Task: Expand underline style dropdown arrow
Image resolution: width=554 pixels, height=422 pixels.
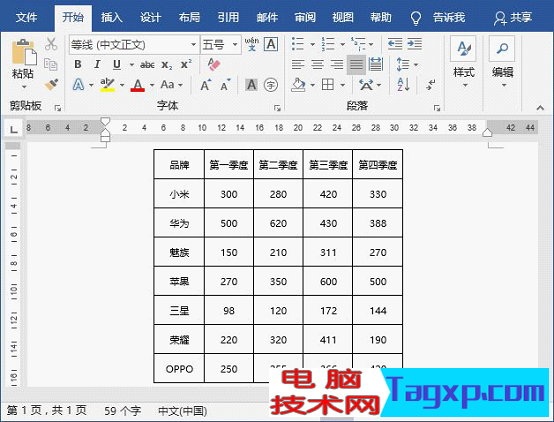Action: 131,65
